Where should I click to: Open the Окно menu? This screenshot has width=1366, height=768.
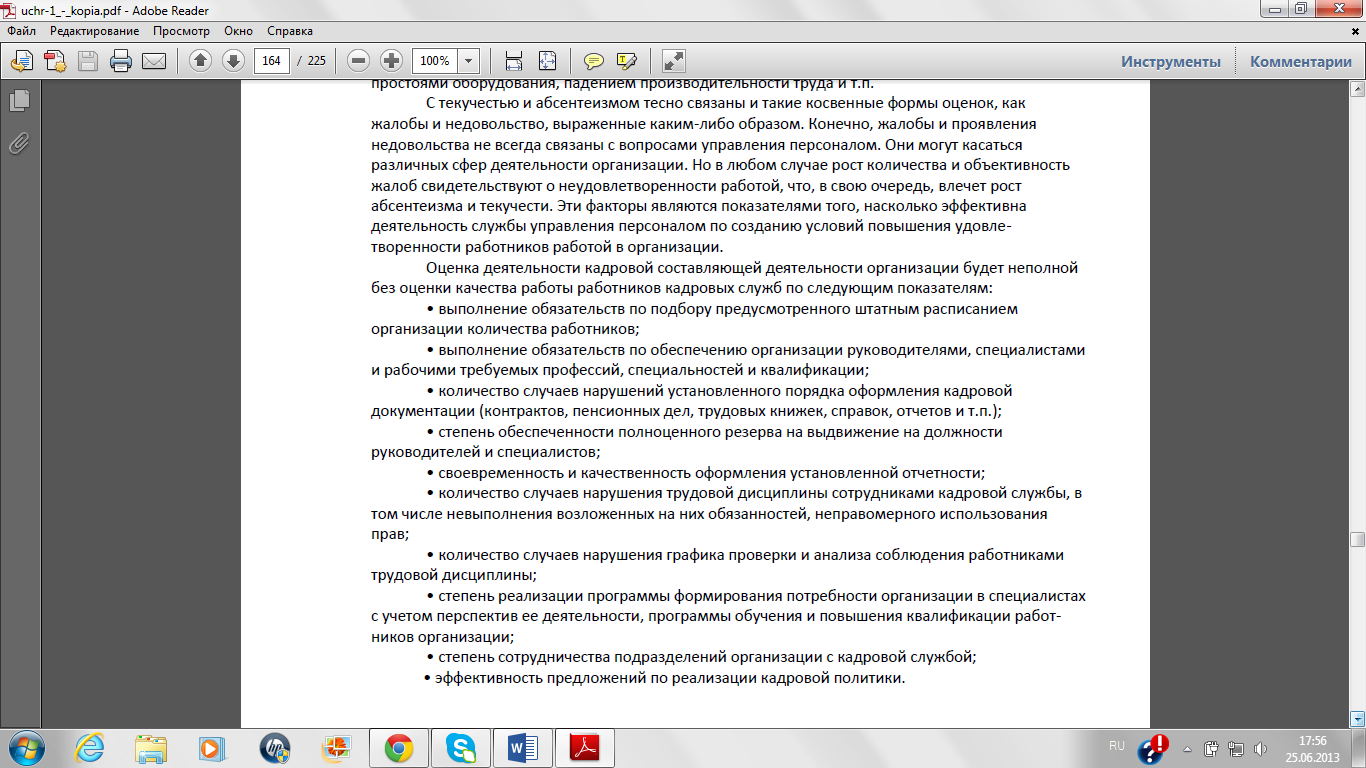pos(239,32)
